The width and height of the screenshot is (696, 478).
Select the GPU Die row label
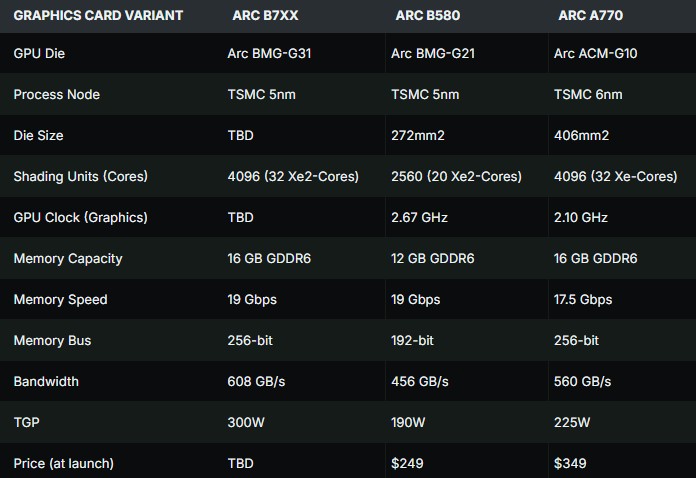39,53
